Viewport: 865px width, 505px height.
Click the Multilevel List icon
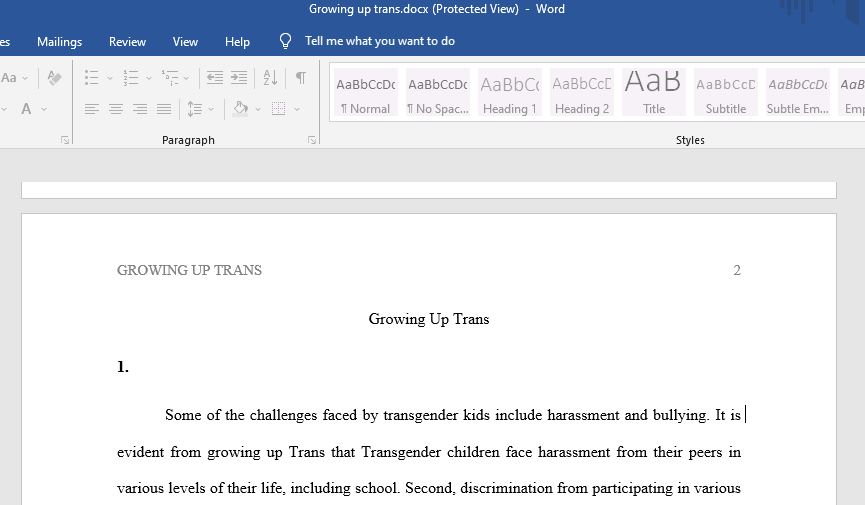(x=170, y=78)
